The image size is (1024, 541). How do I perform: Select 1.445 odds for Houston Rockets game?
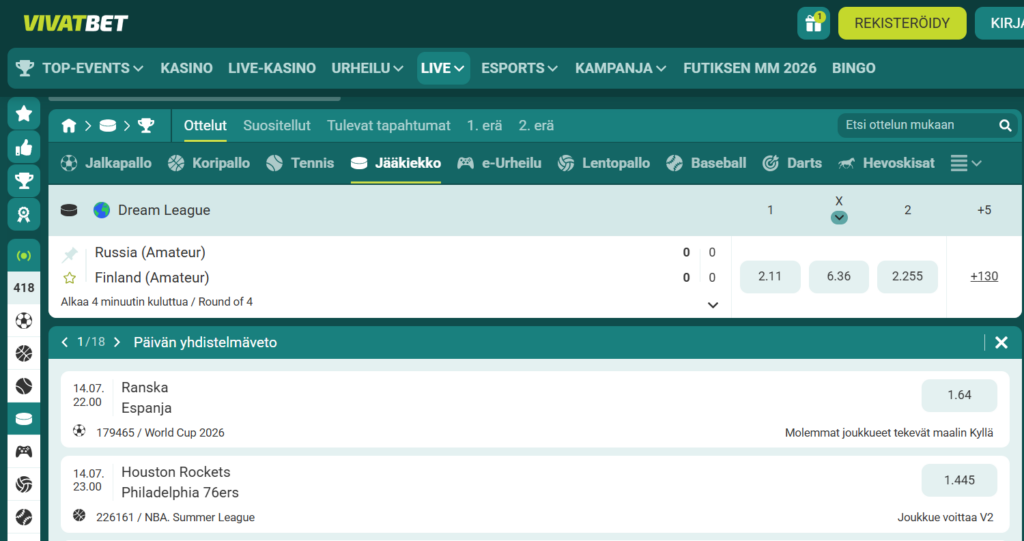(959, 480)
